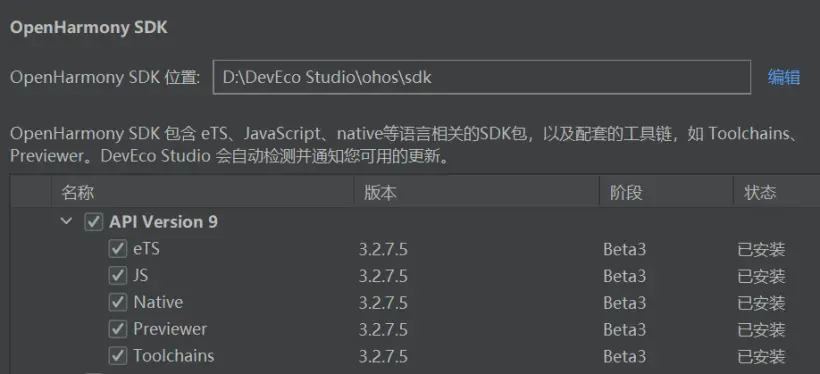Click Beta3 stage in Previewer row

point(624,330)
